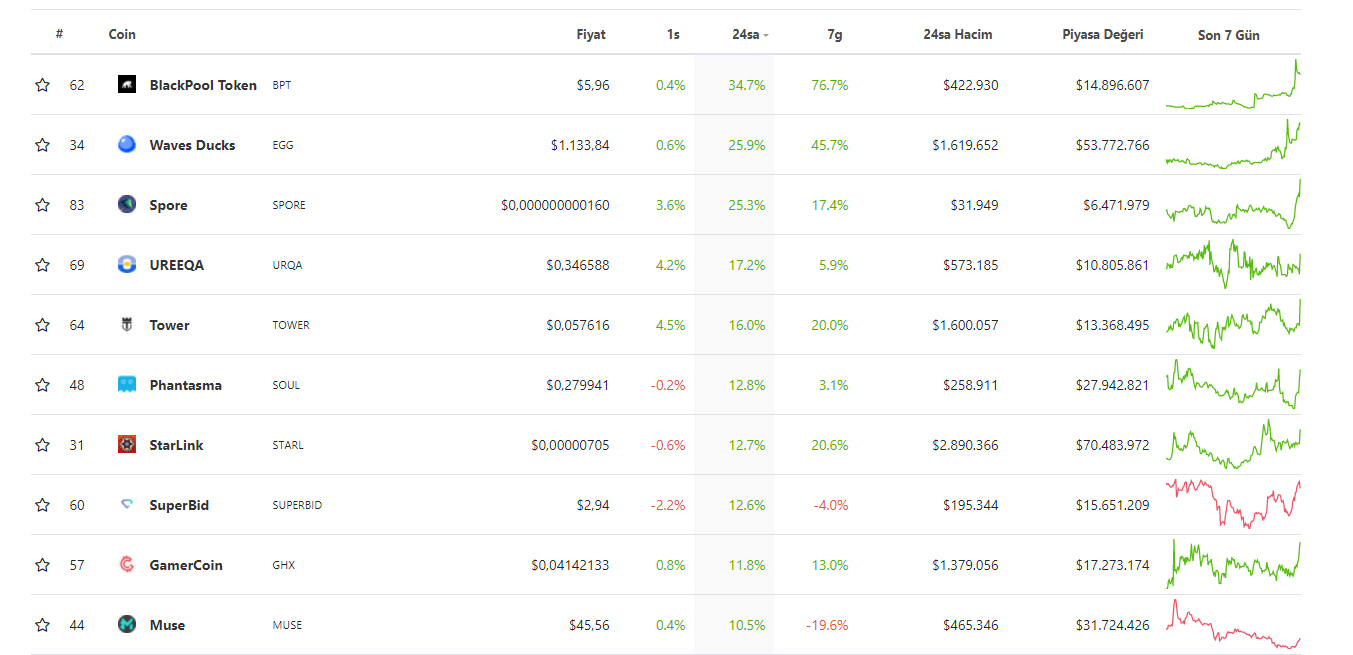Click the SUPERBID ticker symbol
Image resolution: width=1353 pixels, height=655 pixels.
(x=297, y=505)
